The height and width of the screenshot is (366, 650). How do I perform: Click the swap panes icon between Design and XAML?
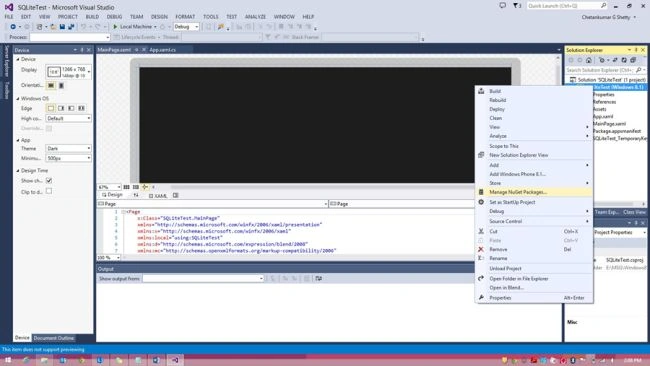[136, 195]
